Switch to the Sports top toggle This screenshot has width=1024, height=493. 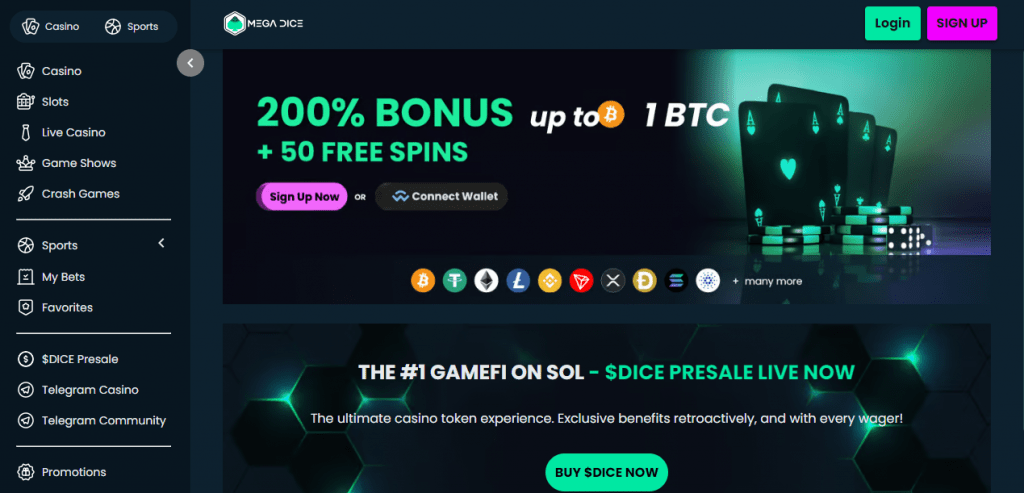pyautogui.click(x=132, y=27)
